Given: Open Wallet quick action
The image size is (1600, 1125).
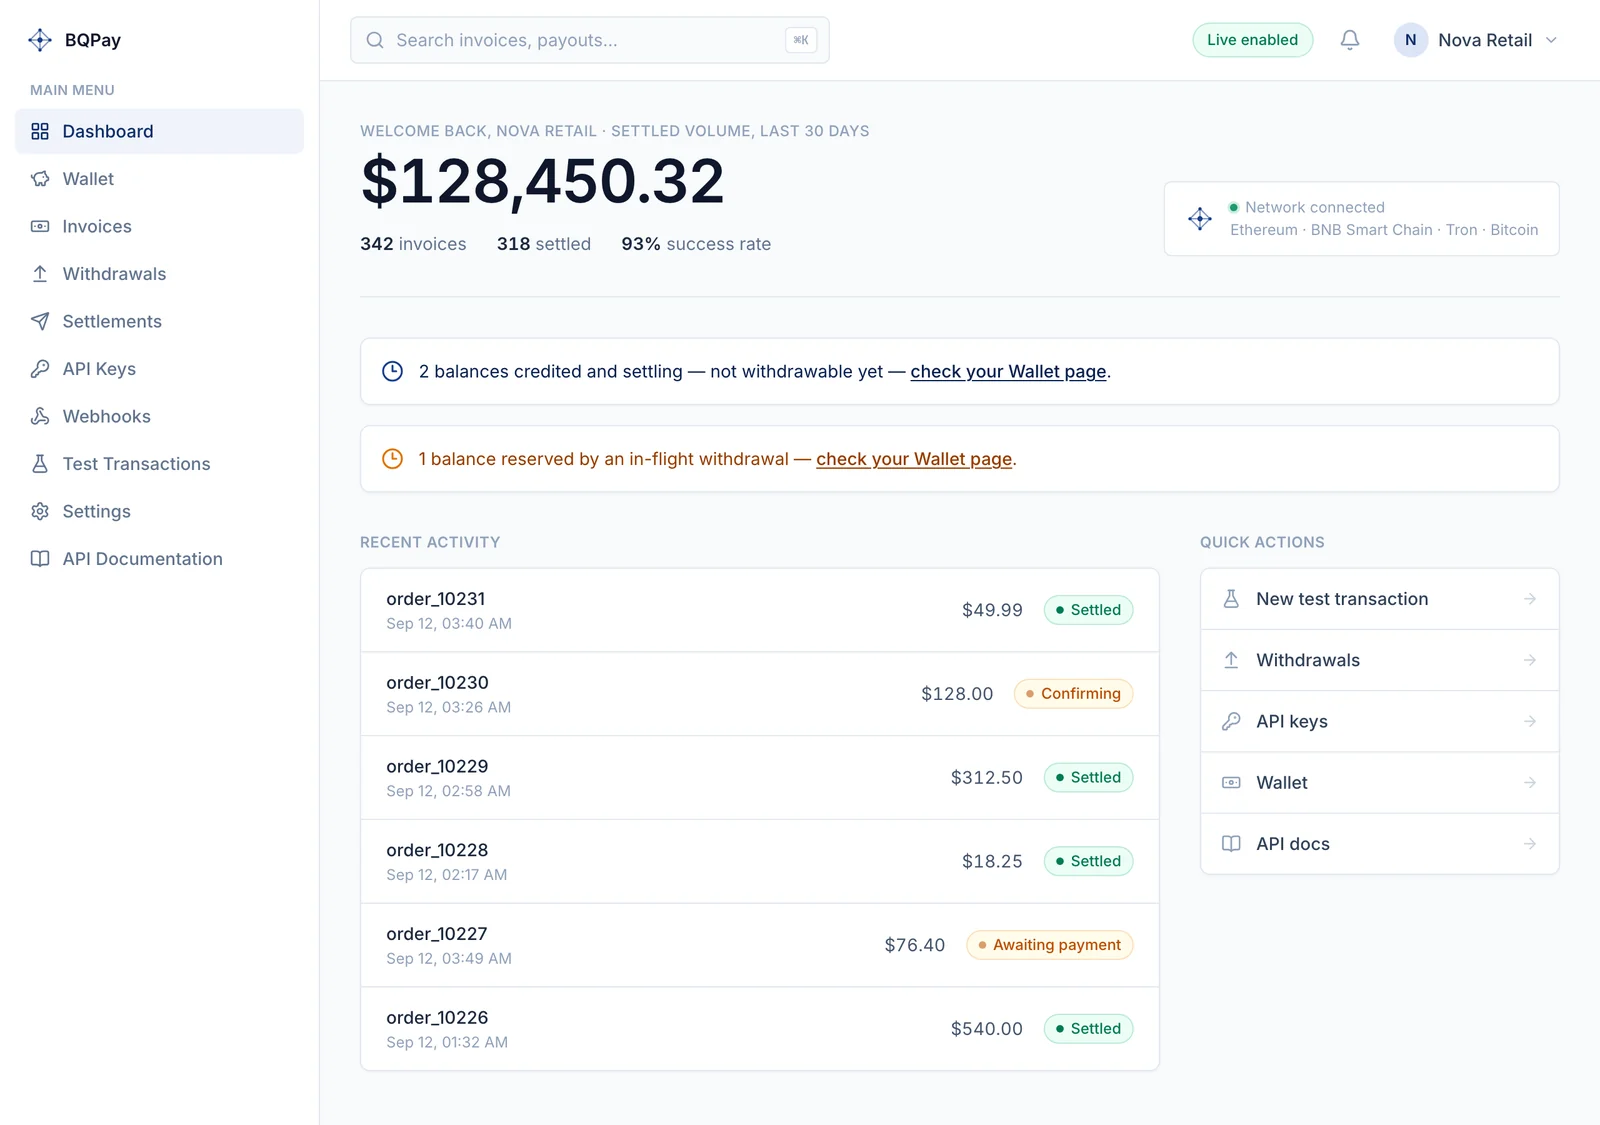Looking at the screenshot, I should pyautogui.click(x=1380, y=783).
